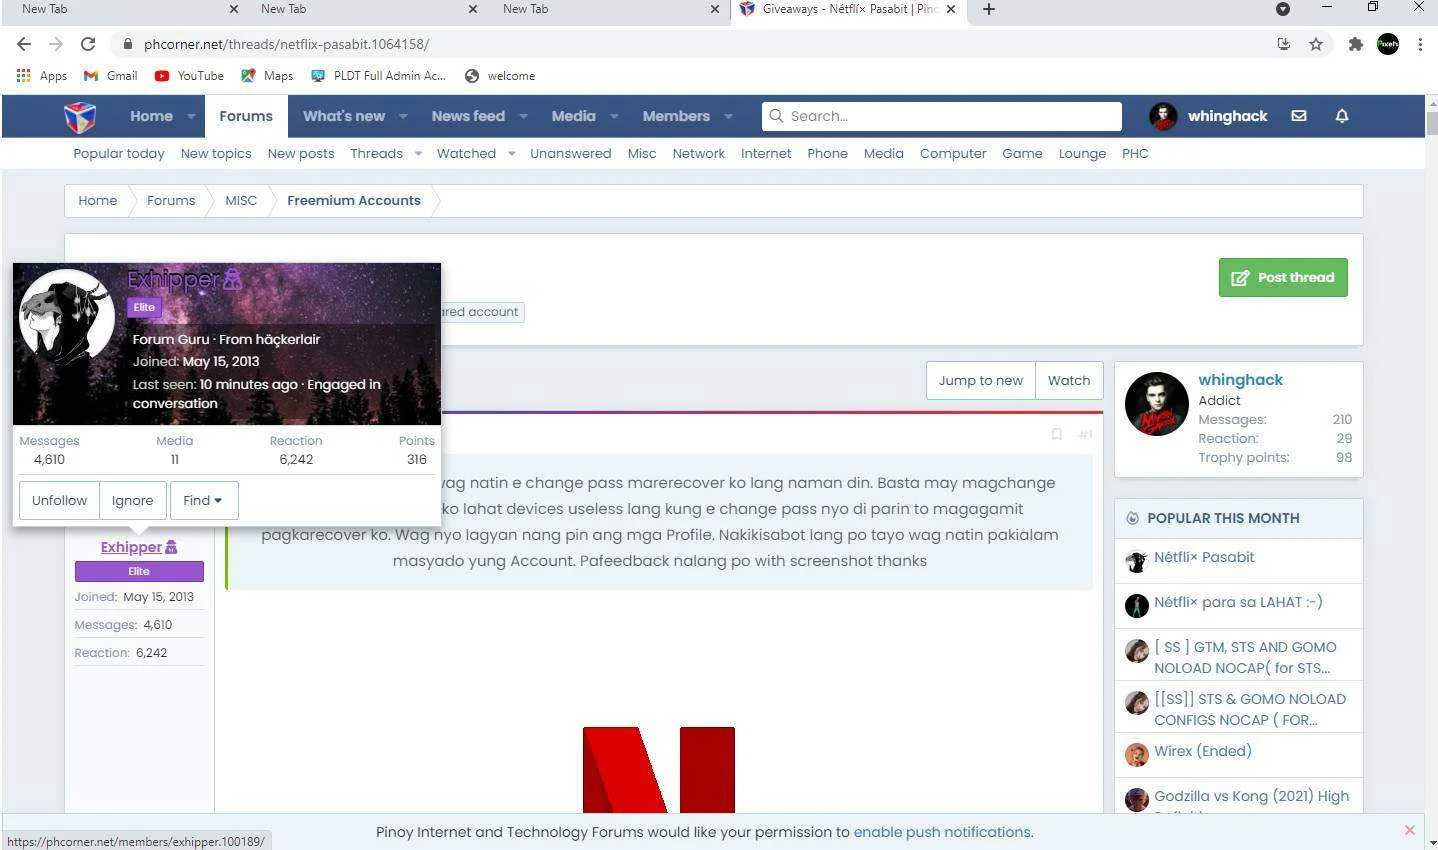
Task: Expand the What's new dropdown arrow
Action: pyautogui.click(x=403, y=116)
